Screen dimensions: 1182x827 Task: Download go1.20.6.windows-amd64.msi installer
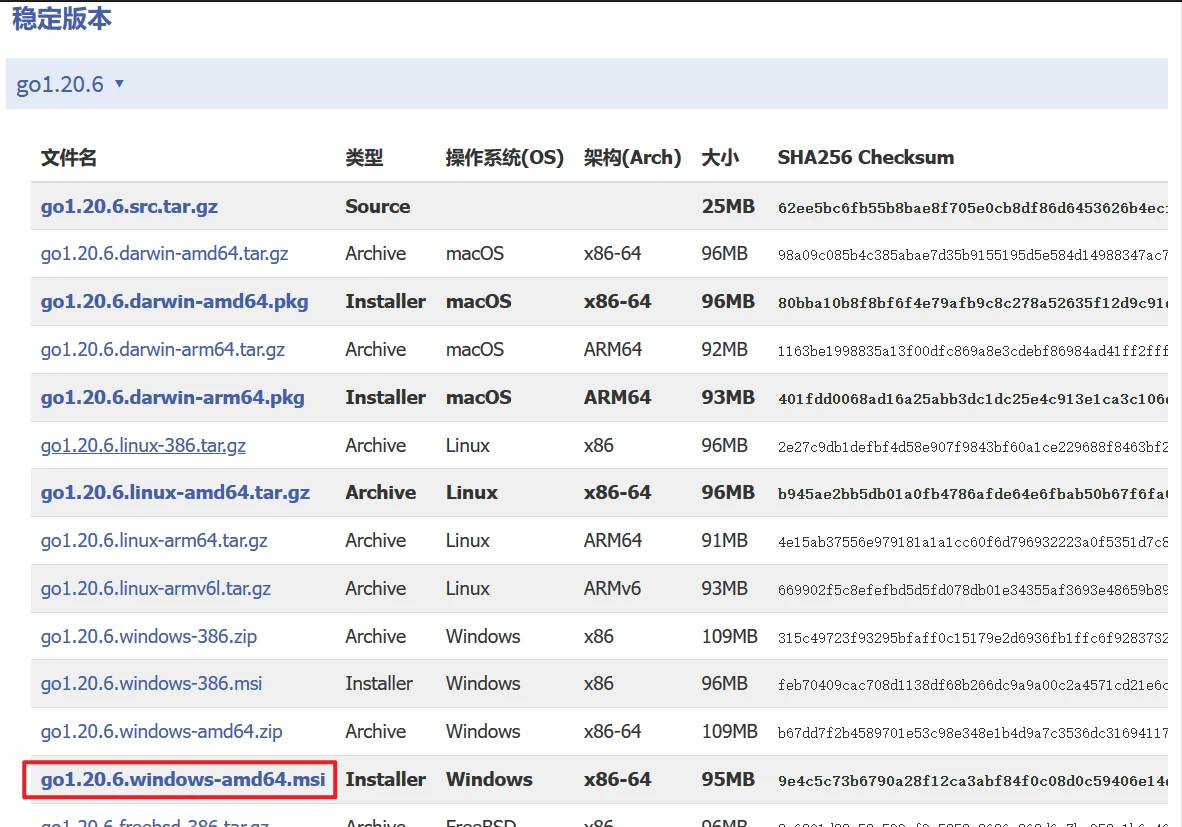[x=183, y=780]
